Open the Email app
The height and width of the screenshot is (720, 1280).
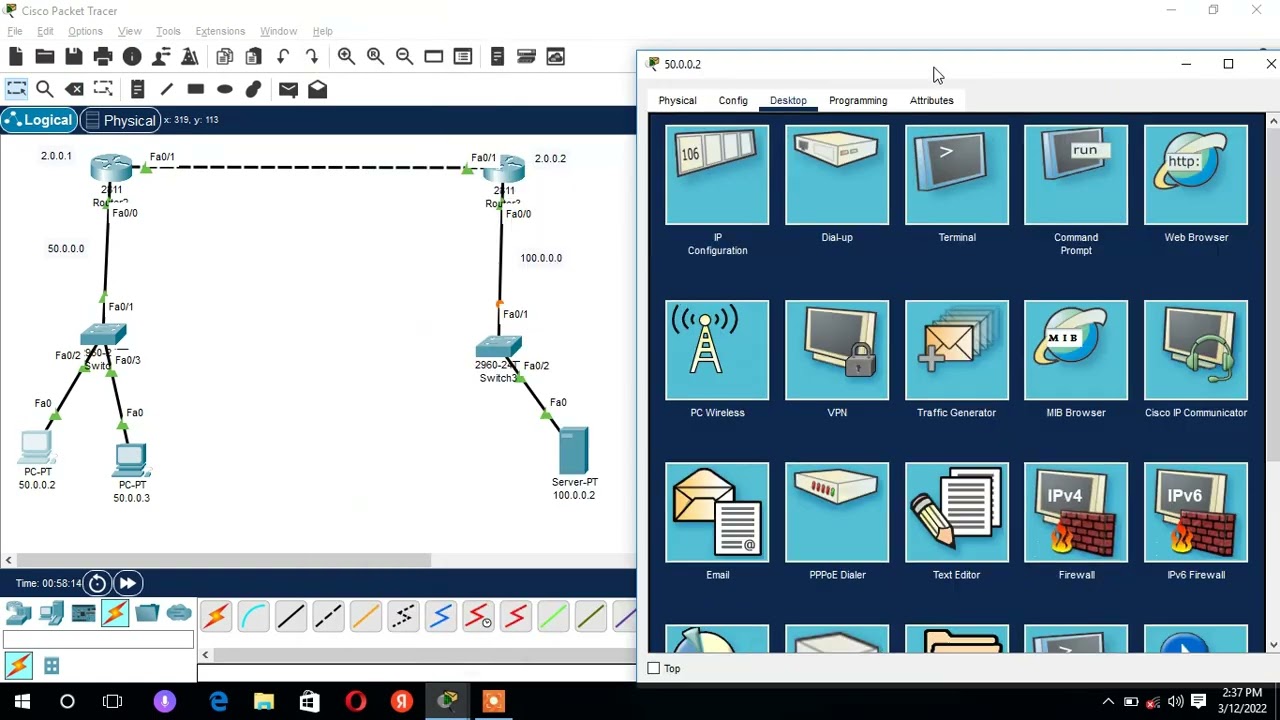coord(717,512)
